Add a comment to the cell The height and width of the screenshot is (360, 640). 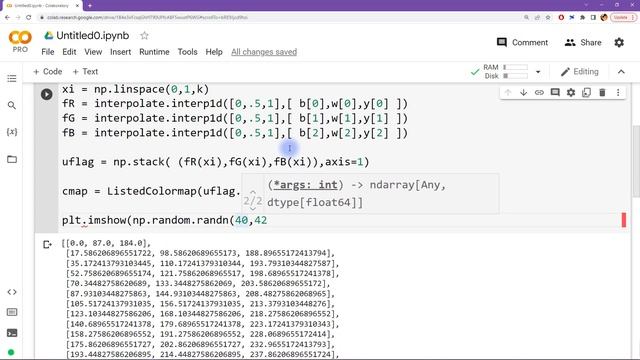555,93
